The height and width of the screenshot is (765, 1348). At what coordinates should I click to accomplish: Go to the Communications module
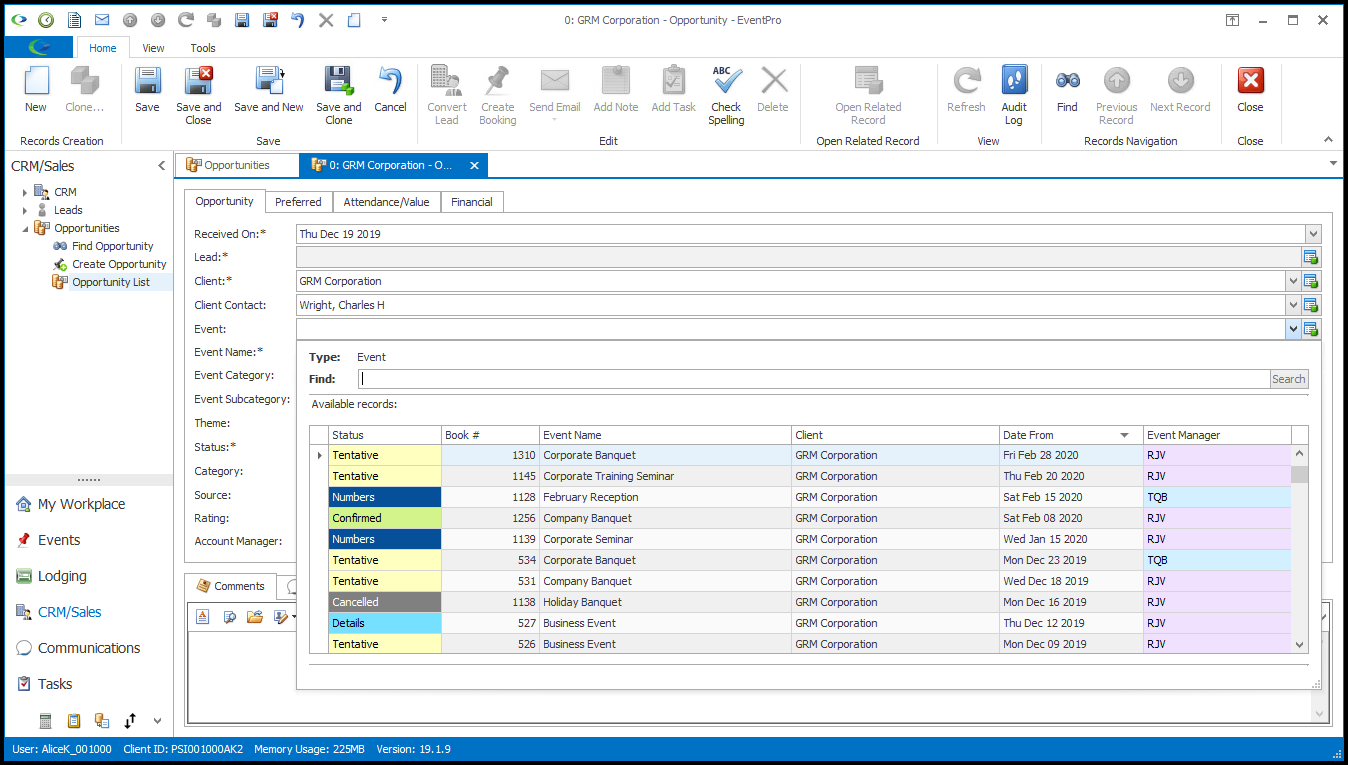[89, 648]
